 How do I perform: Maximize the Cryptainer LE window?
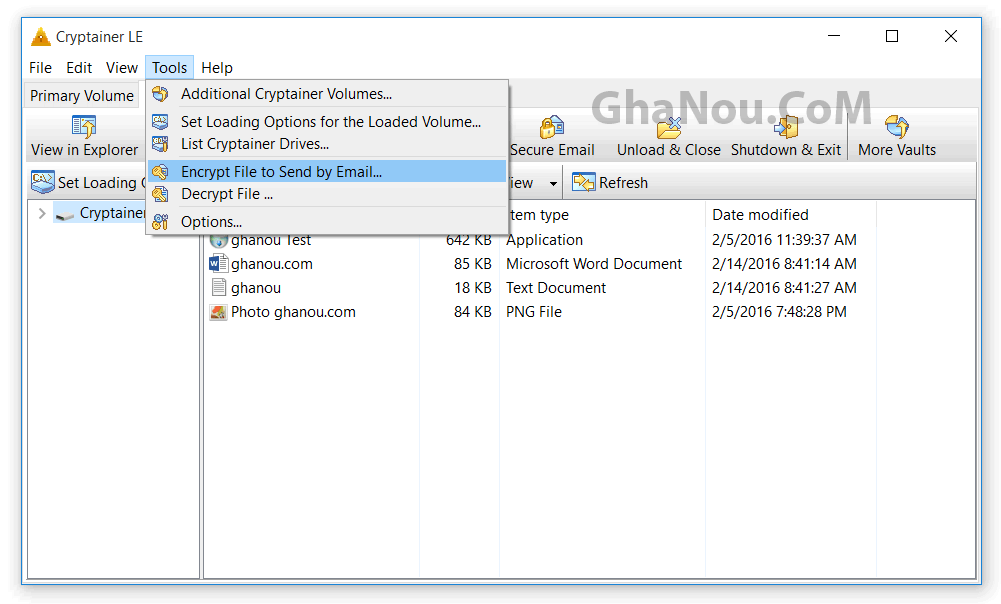[x=892, y=36]
